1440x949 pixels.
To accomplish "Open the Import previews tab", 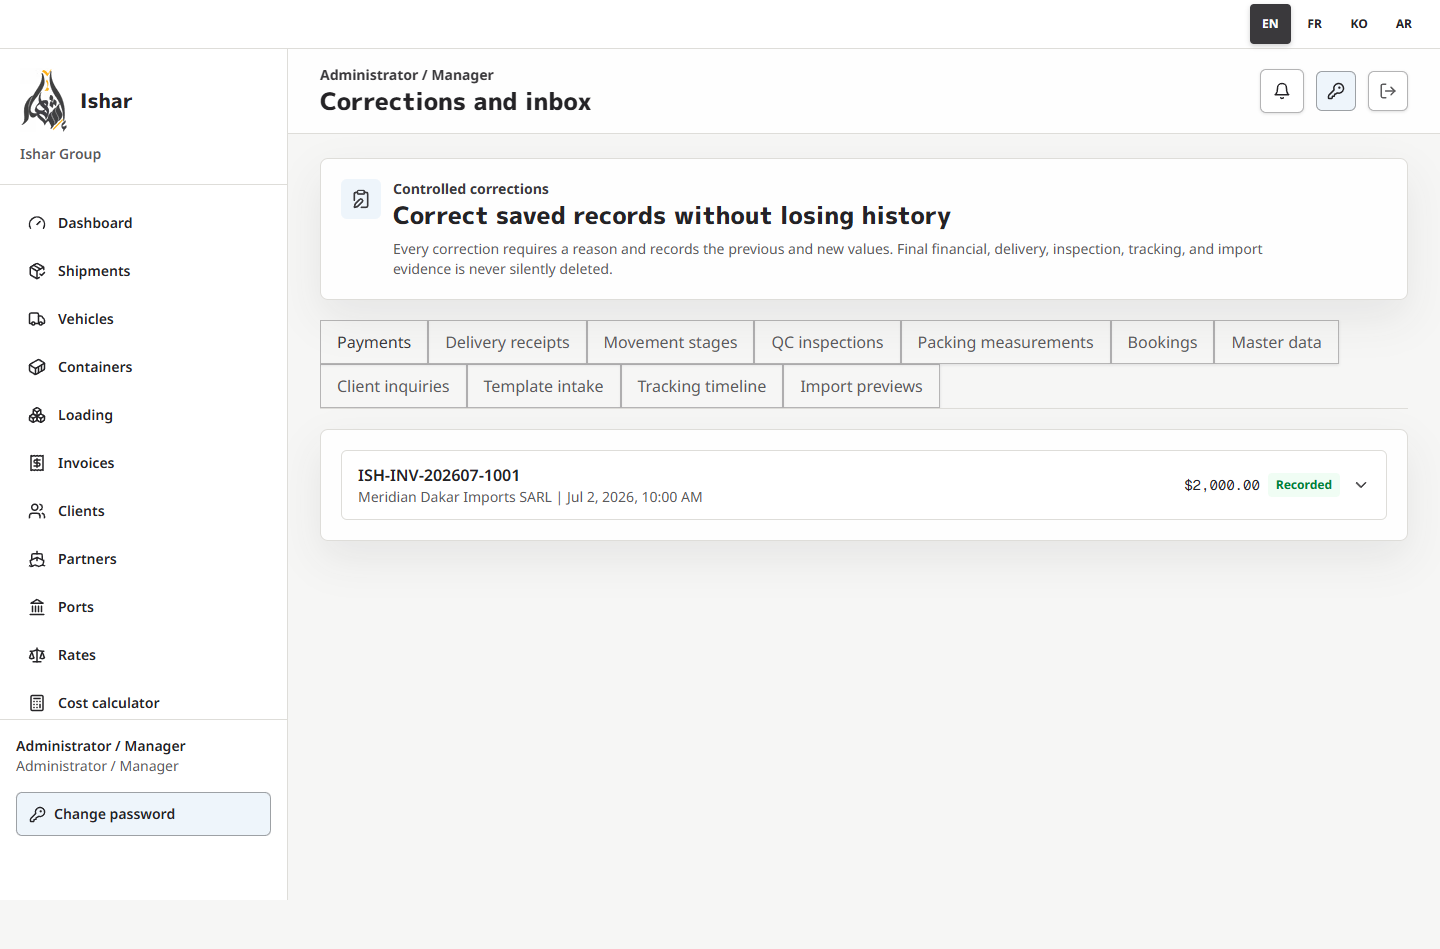I will [861, 386].
